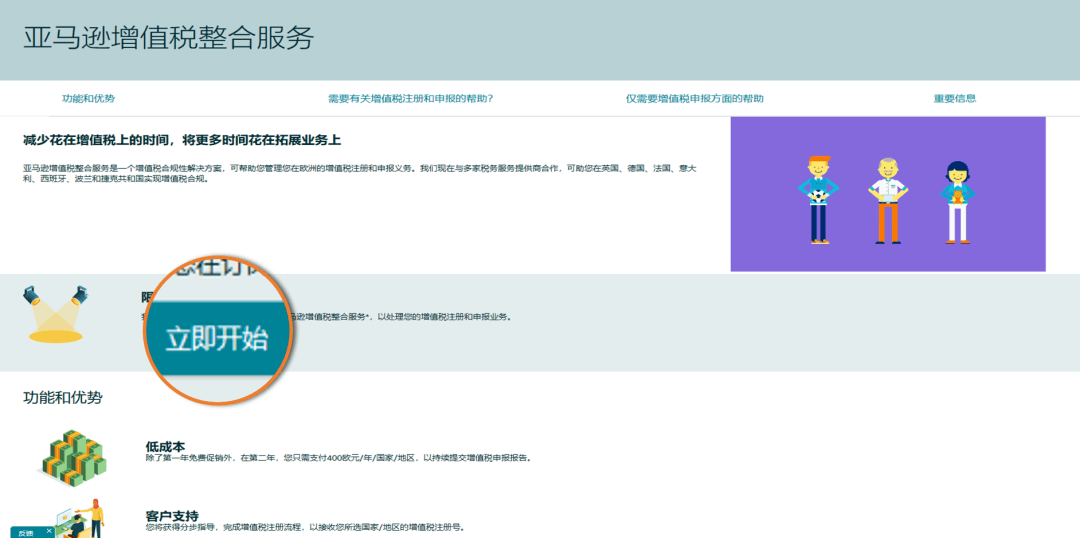Click the spotlight lamps icon
Viewport: 1080px width, 538px height.
coord(56,313)
